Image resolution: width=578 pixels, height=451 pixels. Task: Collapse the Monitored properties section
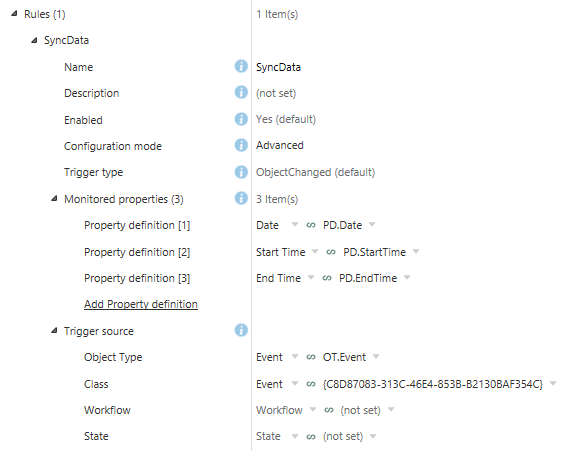click(x=54, y=198)
